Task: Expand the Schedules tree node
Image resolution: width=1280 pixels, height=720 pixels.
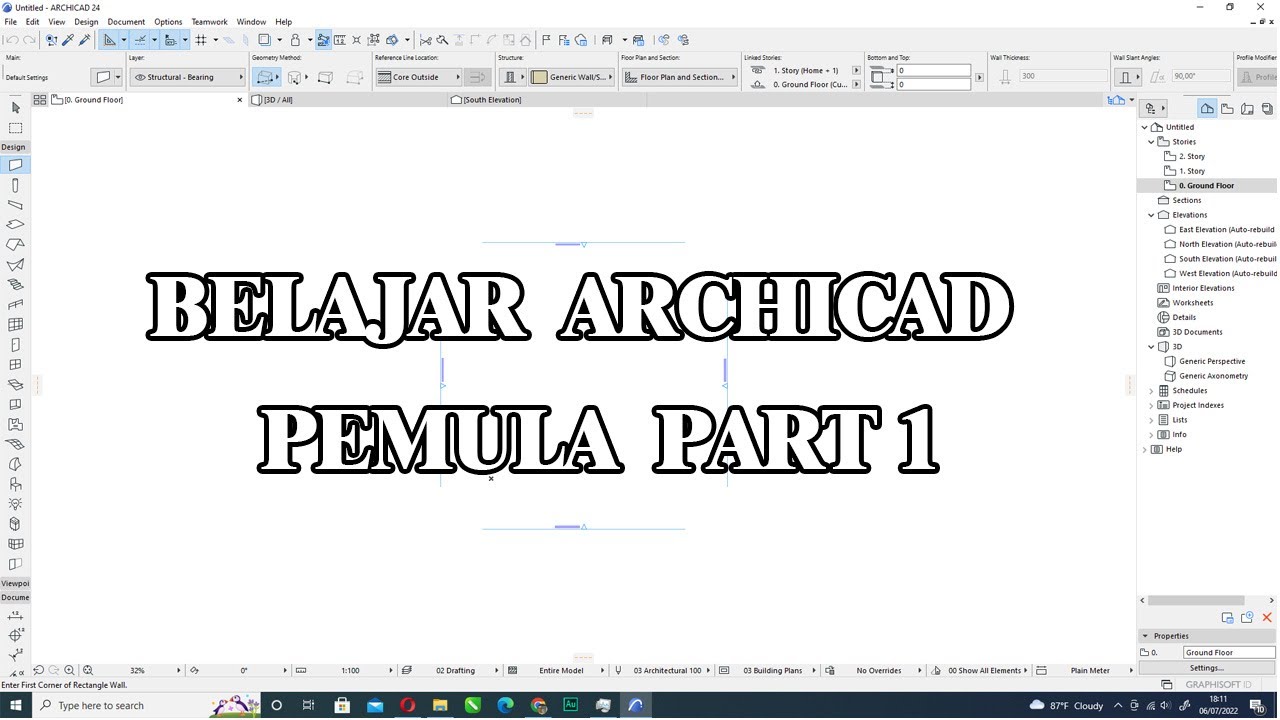Action: pos(1152,391)
